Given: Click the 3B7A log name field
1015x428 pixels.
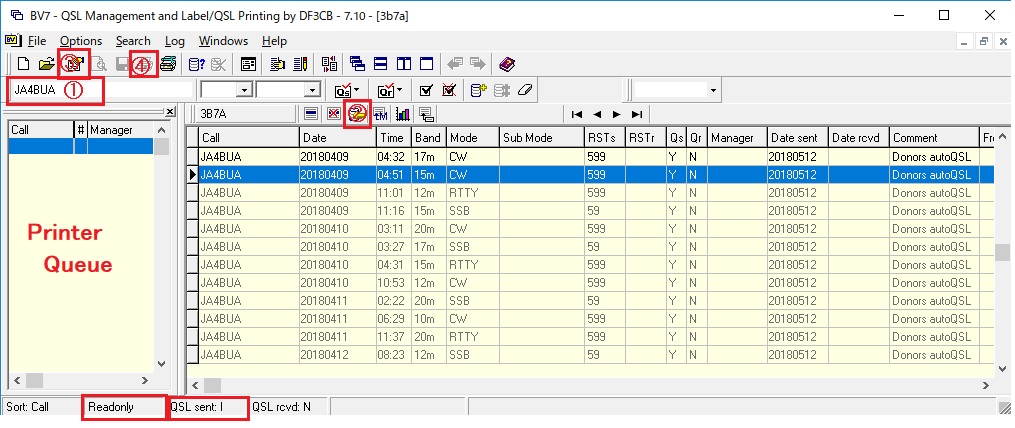Looking at the screenshot, I should [246, 115].
